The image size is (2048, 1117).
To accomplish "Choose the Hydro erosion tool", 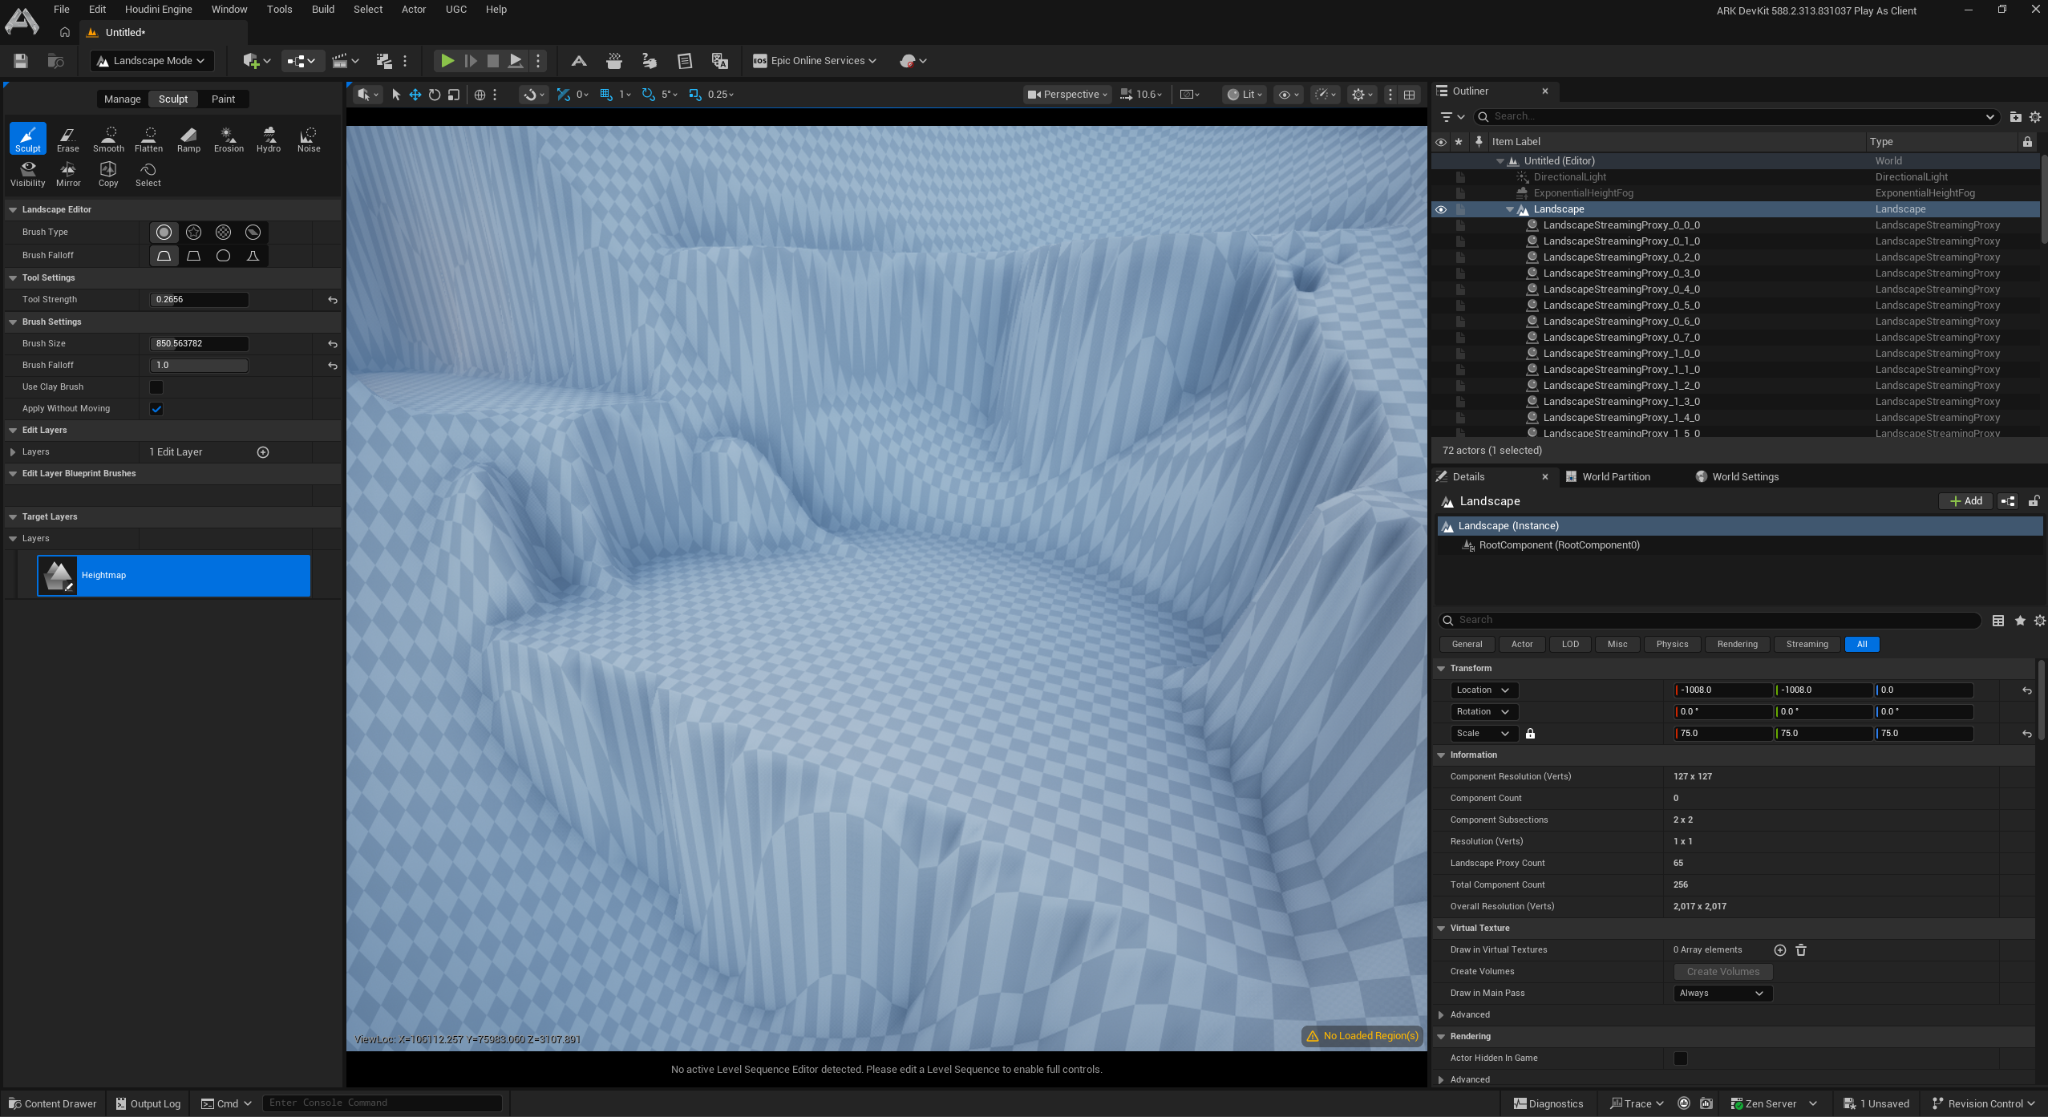I will click(269, 138).
